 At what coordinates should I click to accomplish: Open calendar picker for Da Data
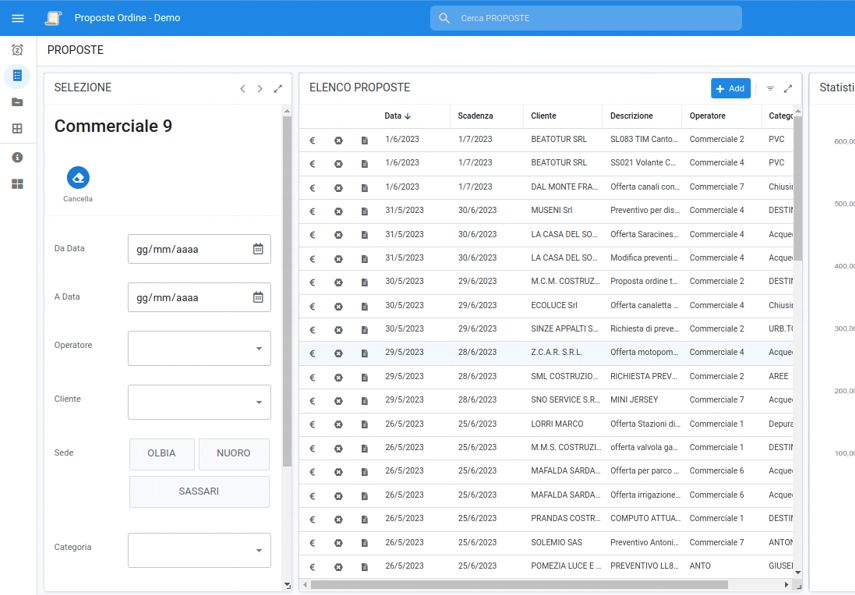[258, 249]
